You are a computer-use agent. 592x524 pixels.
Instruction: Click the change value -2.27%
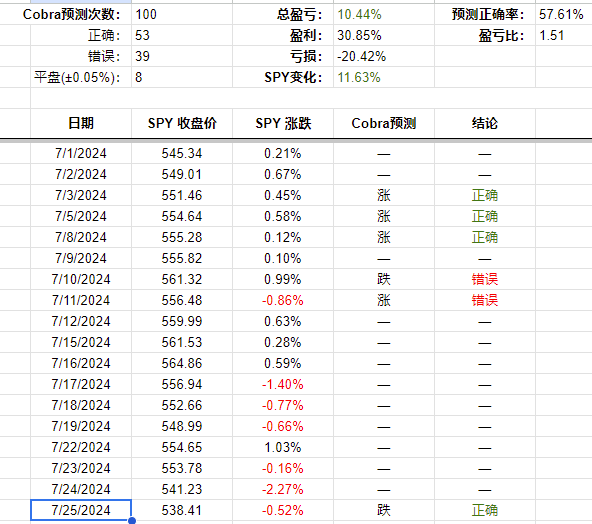[x=283, y=489]
